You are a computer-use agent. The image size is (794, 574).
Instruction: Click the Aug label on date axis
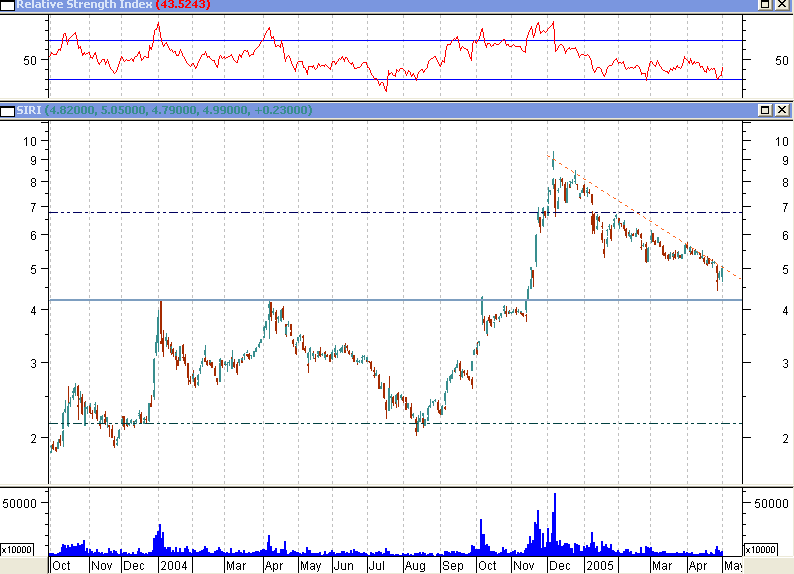[415, 565]
